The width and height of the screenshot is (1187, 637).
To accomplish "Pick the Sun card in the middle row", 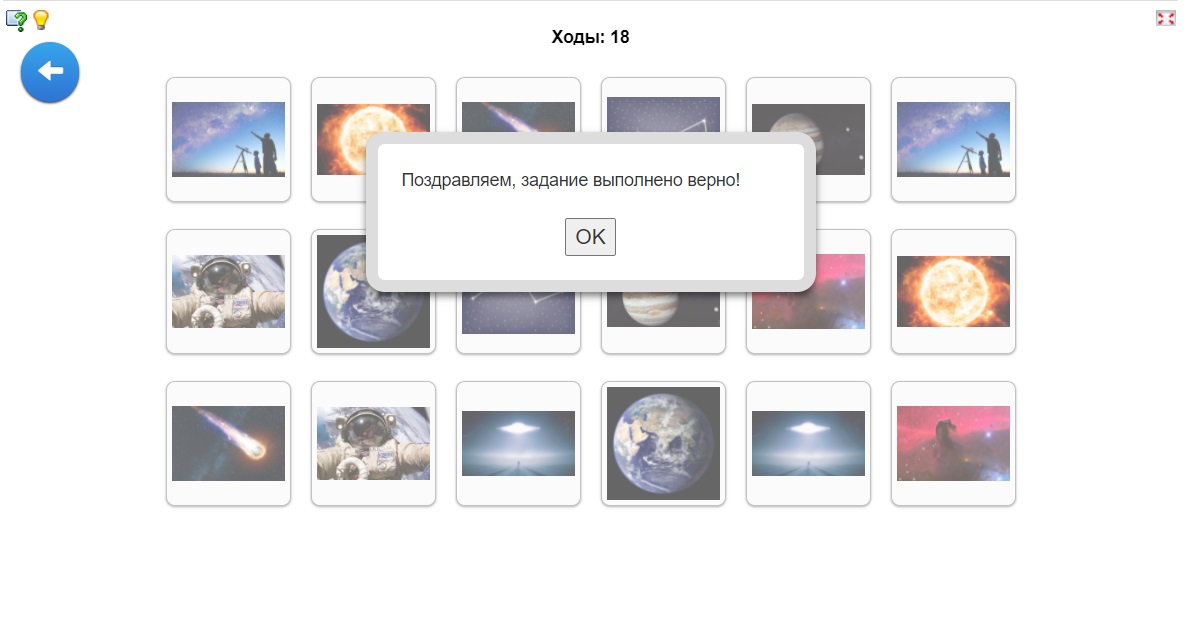I will coord(953,291).
